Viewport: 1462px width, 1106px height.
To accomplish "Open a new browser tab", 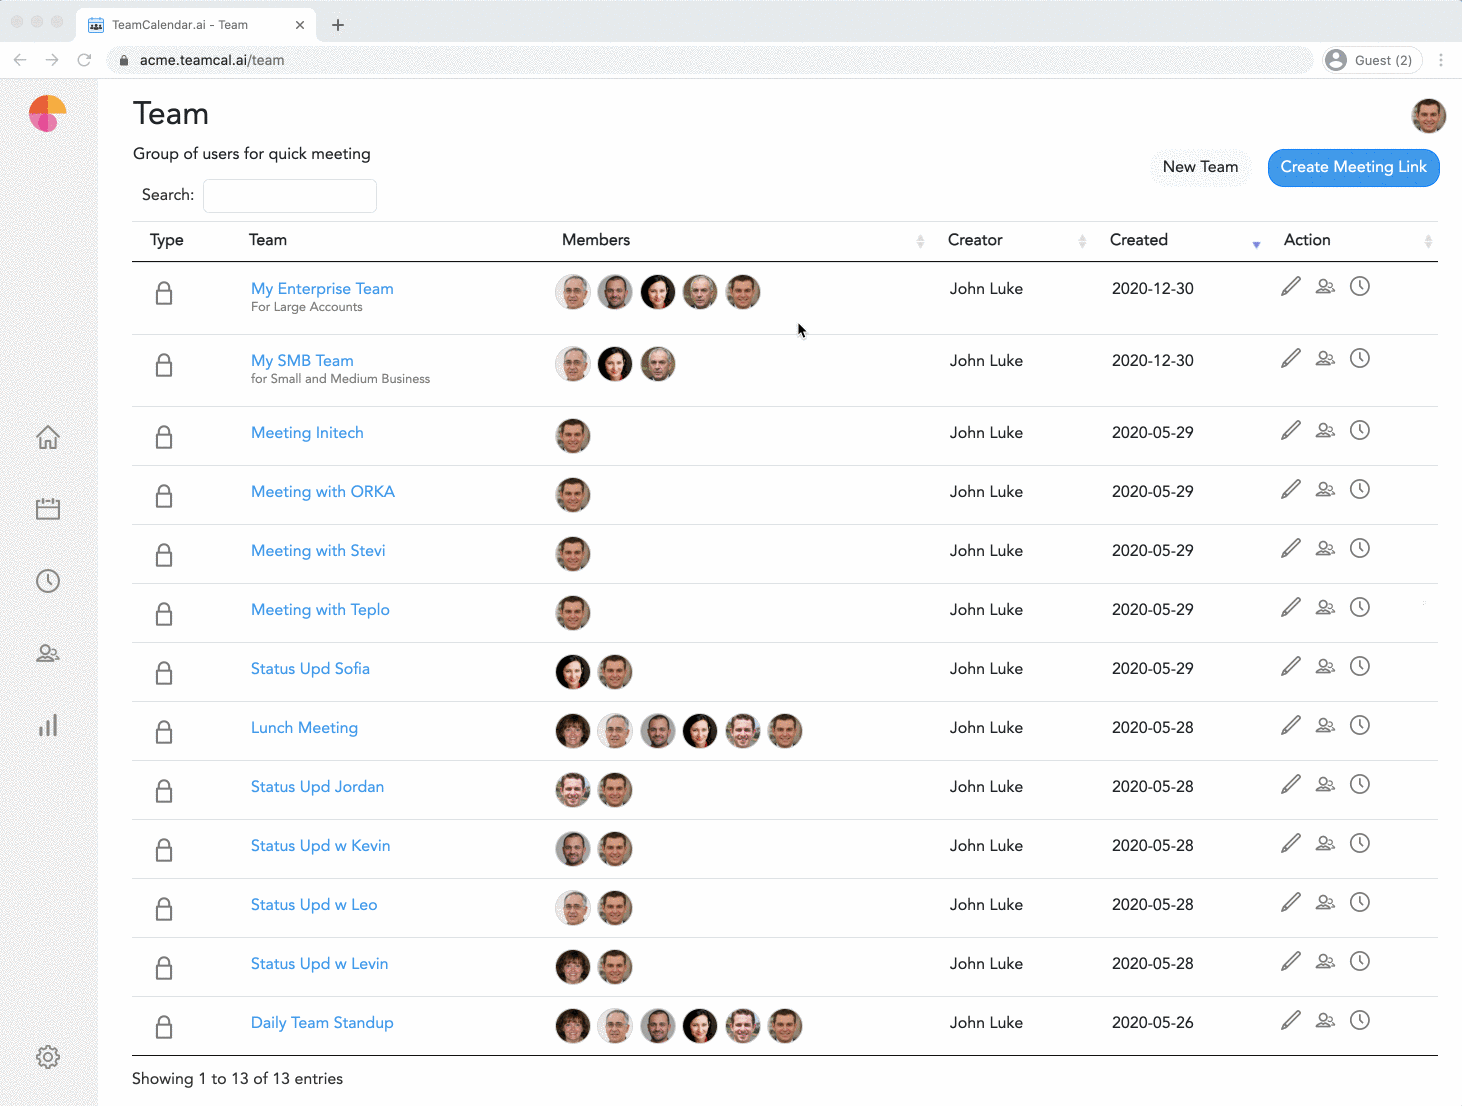I will (338, 25).
